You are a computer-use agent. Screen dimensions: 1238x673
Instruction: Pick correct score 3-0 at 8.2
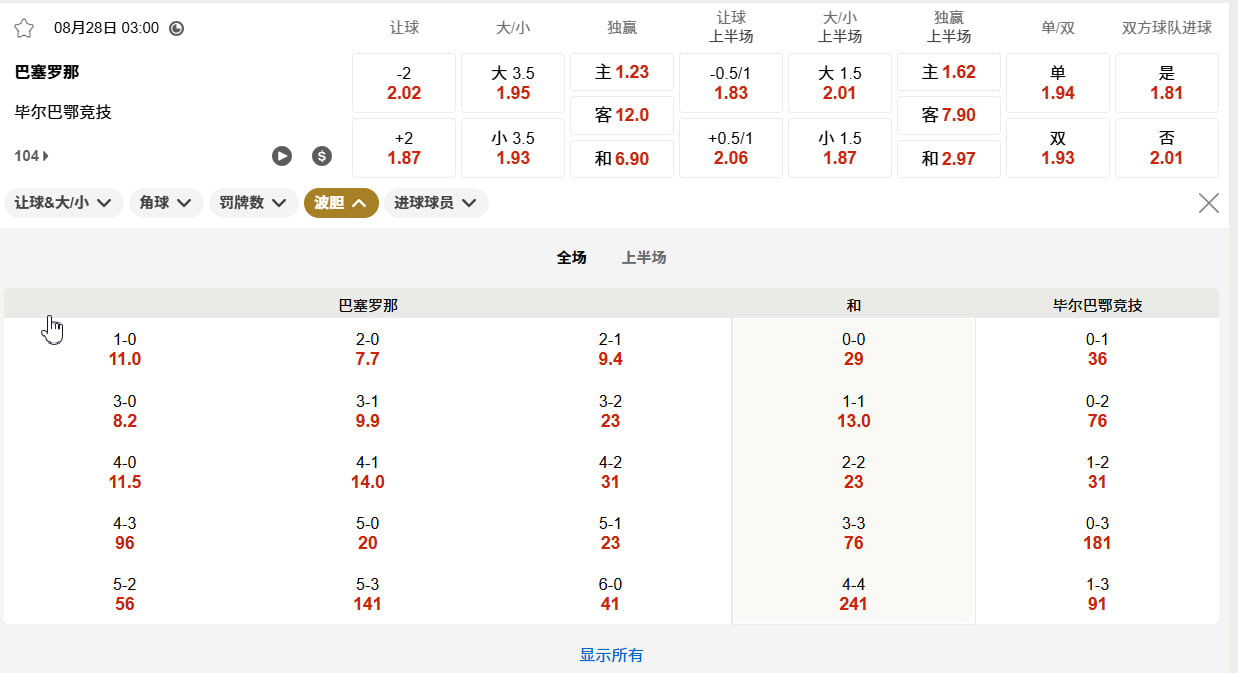coord(125,411)
